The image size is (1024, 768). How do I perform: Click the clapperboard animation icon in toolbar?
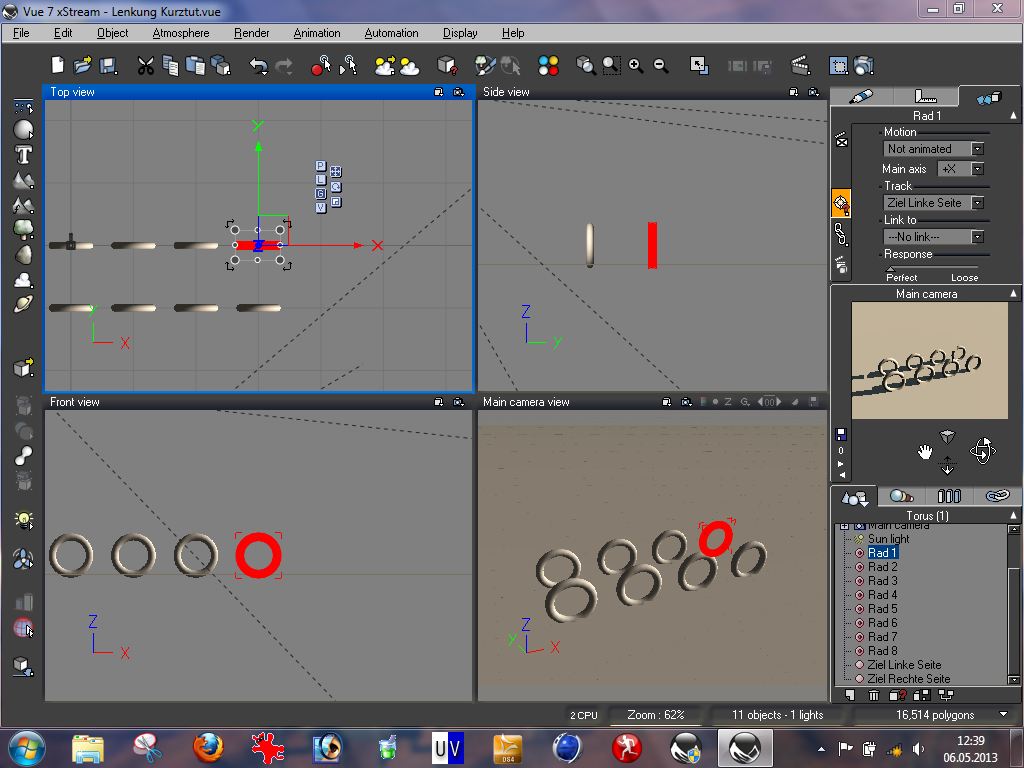800,66
